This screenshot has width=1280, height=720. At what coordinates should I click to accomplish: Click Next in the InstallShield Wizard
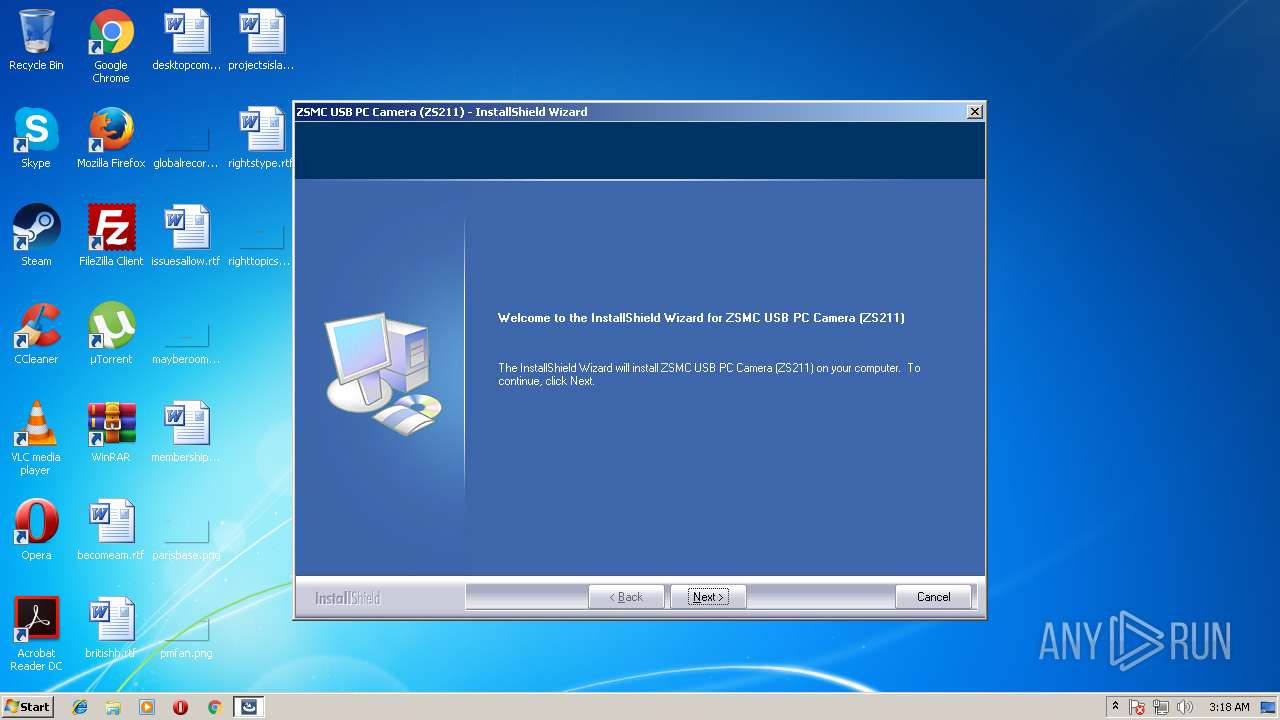708,597
